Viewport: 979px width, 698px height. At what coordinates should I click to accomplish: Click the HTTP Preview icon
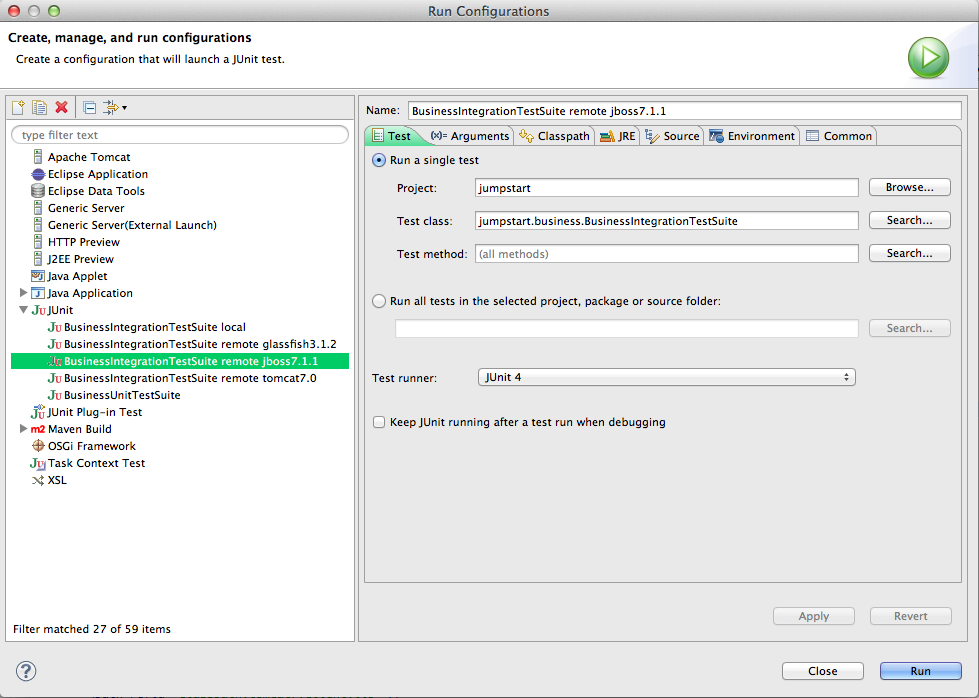38,242
